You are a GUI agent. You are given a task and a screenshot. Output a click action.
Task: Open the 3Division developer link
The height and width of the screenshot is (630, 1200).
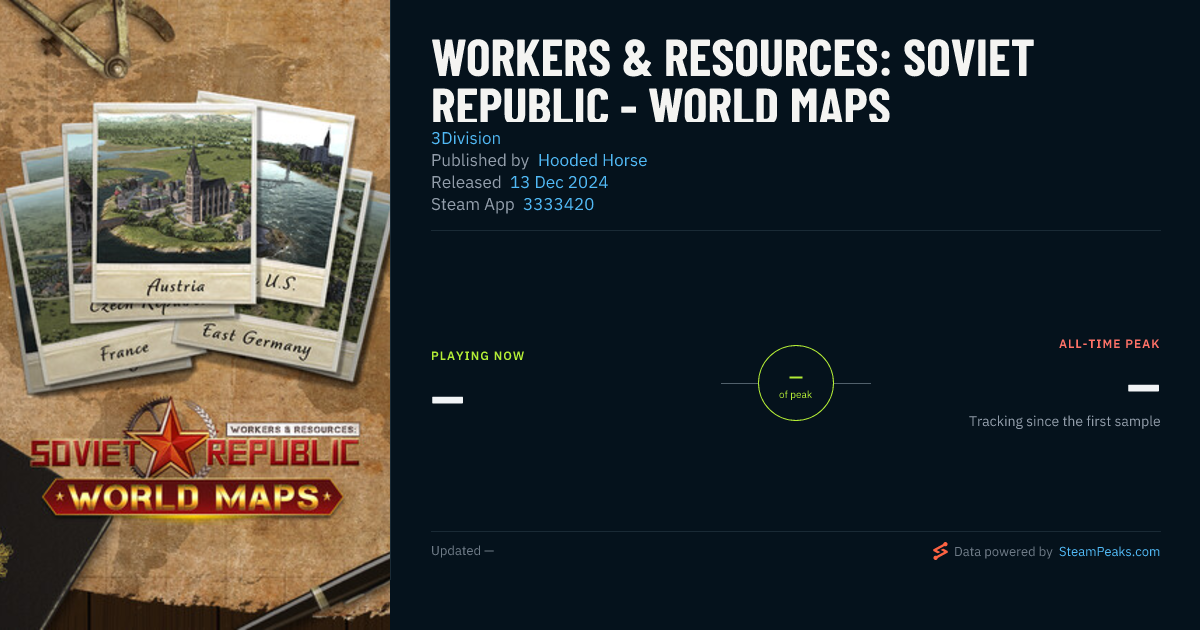466,138
